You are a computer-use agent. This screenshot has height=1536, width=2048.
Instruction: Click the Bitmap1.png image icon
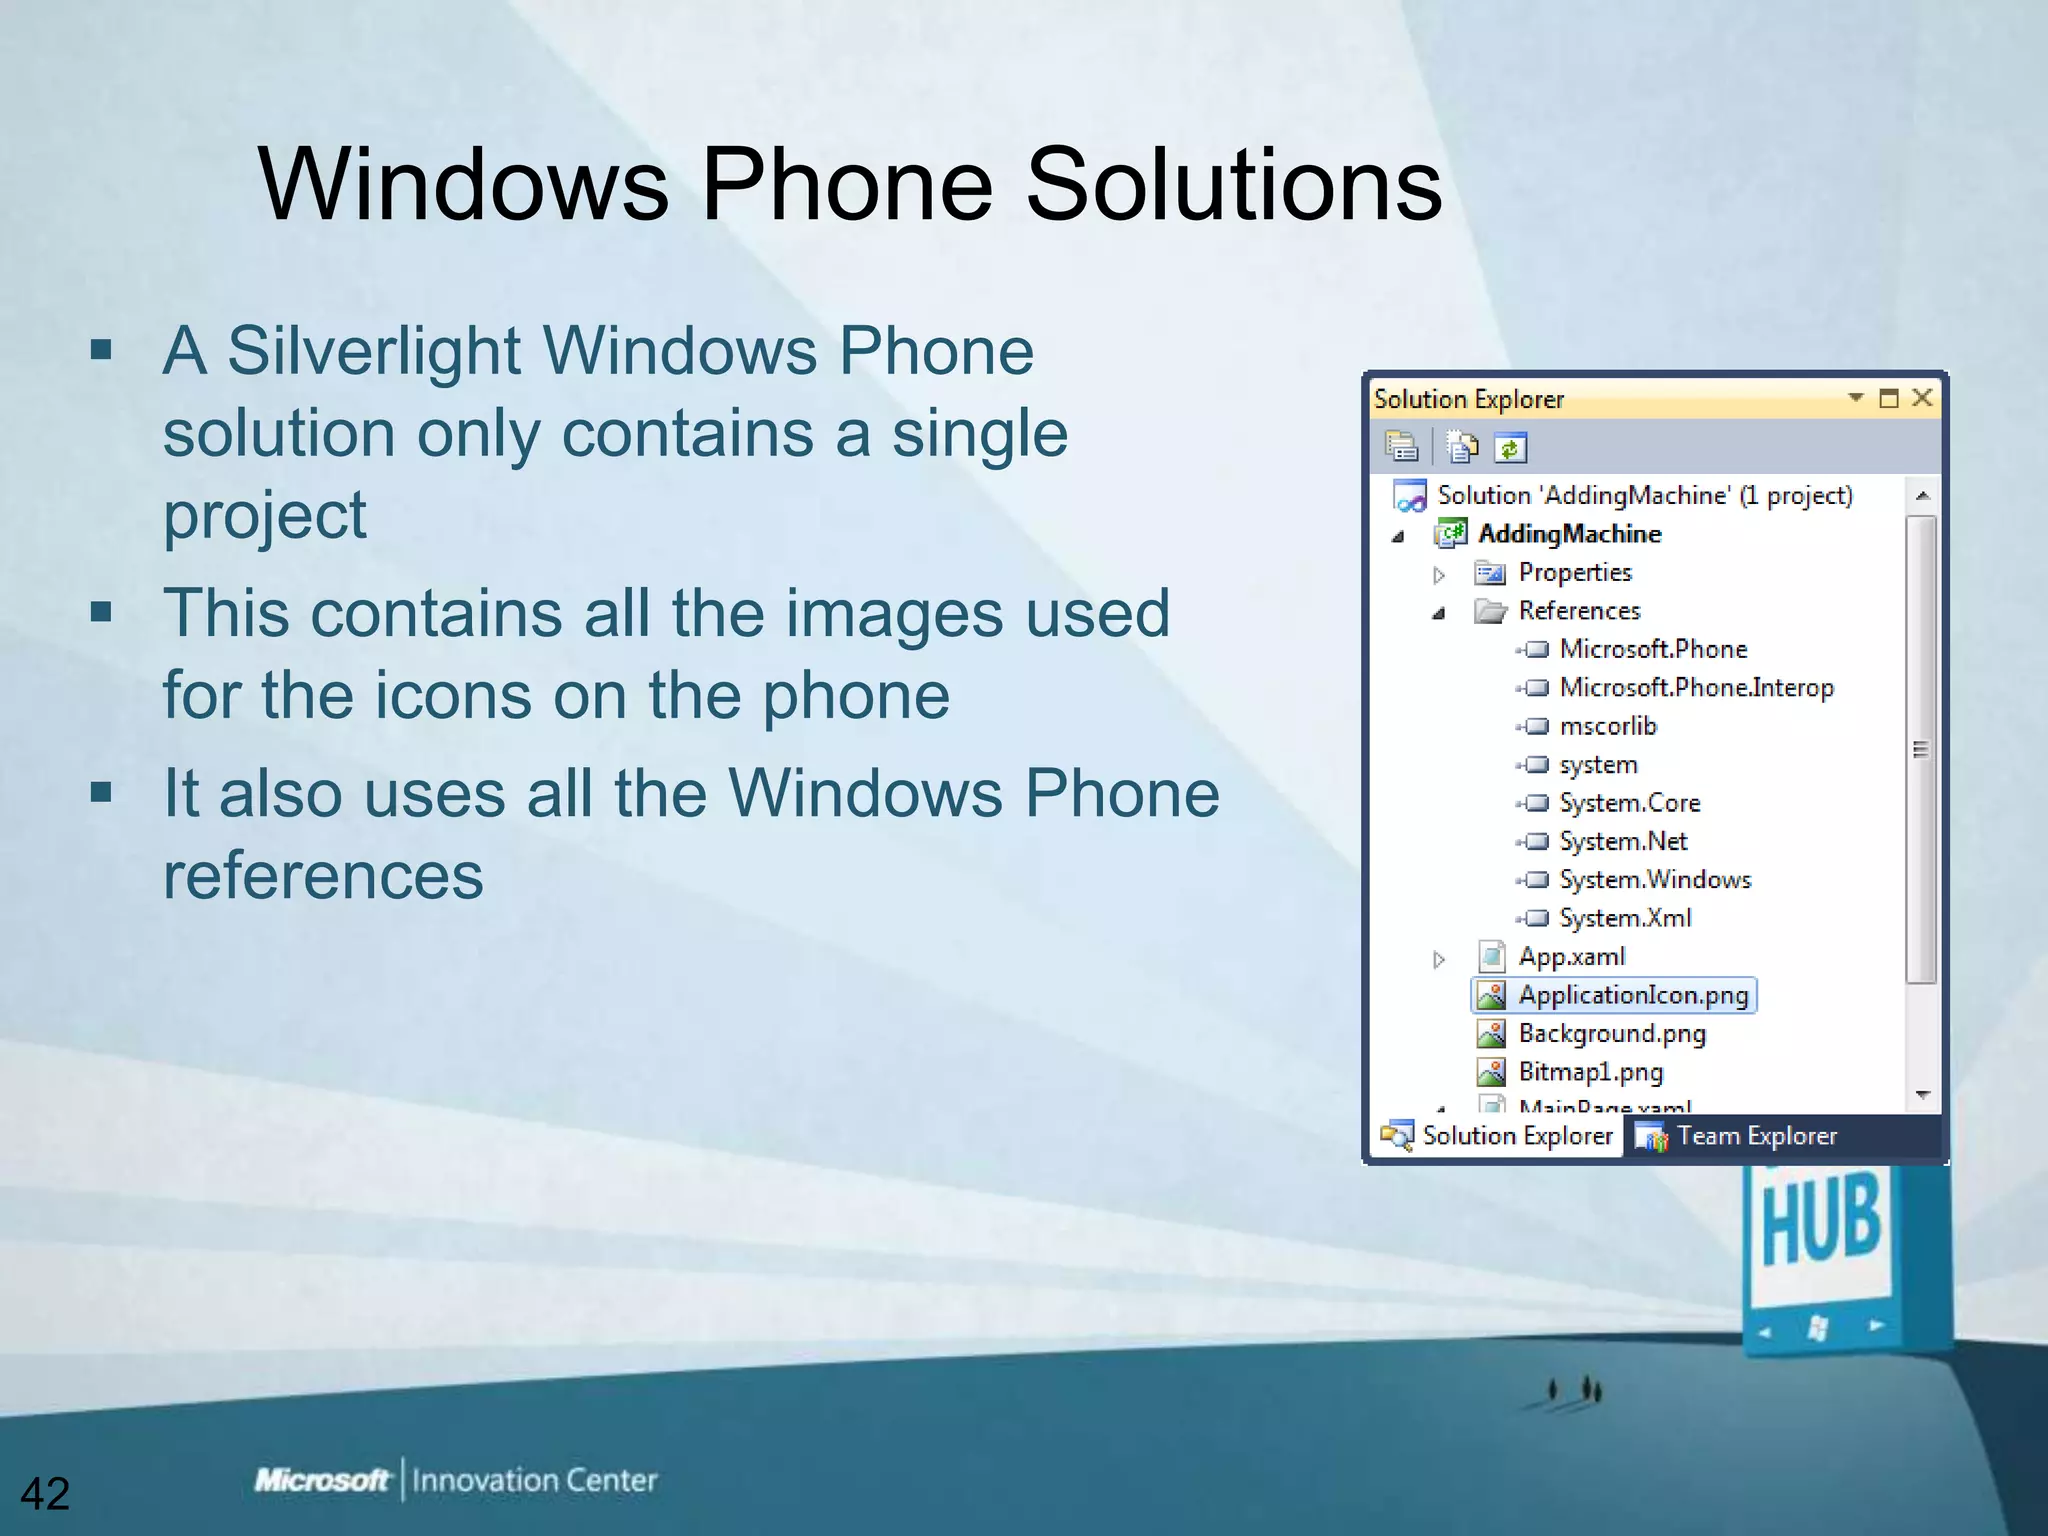[1491, 1072]
